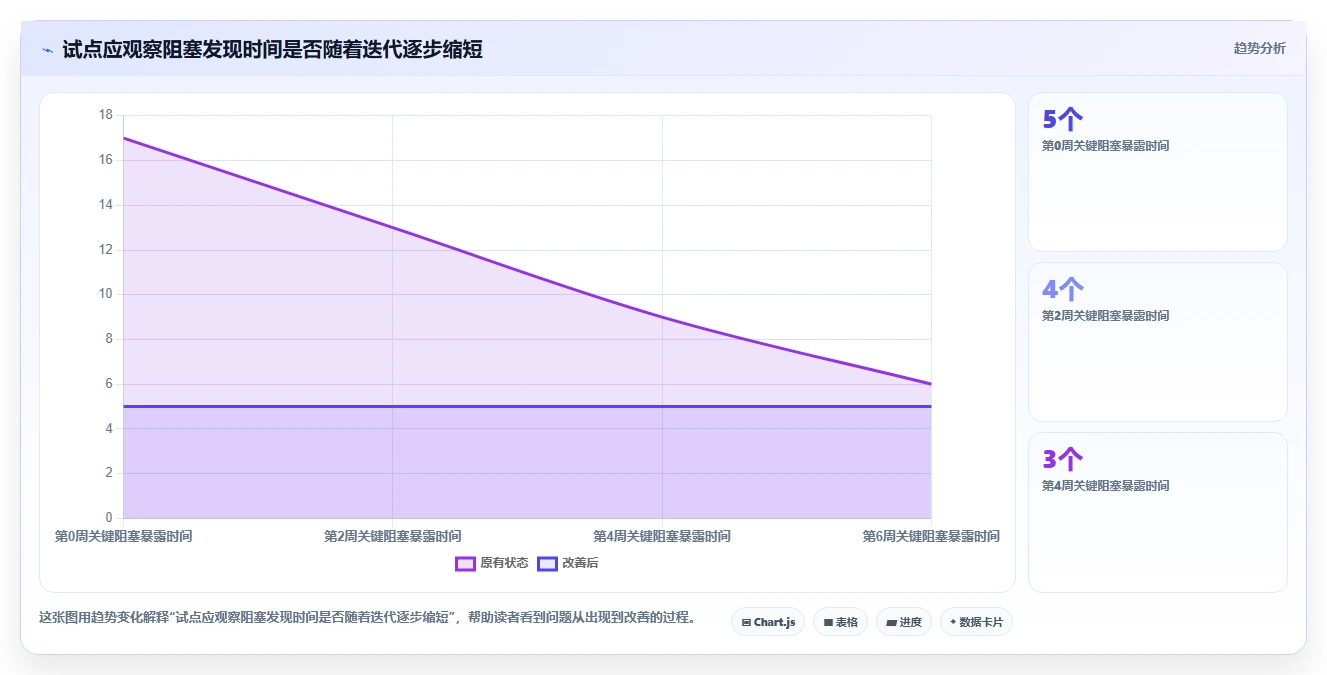This screenshot has width=1327, height=675.
Task: Toggle the 改善后 legend item
Action: [568, 563]
